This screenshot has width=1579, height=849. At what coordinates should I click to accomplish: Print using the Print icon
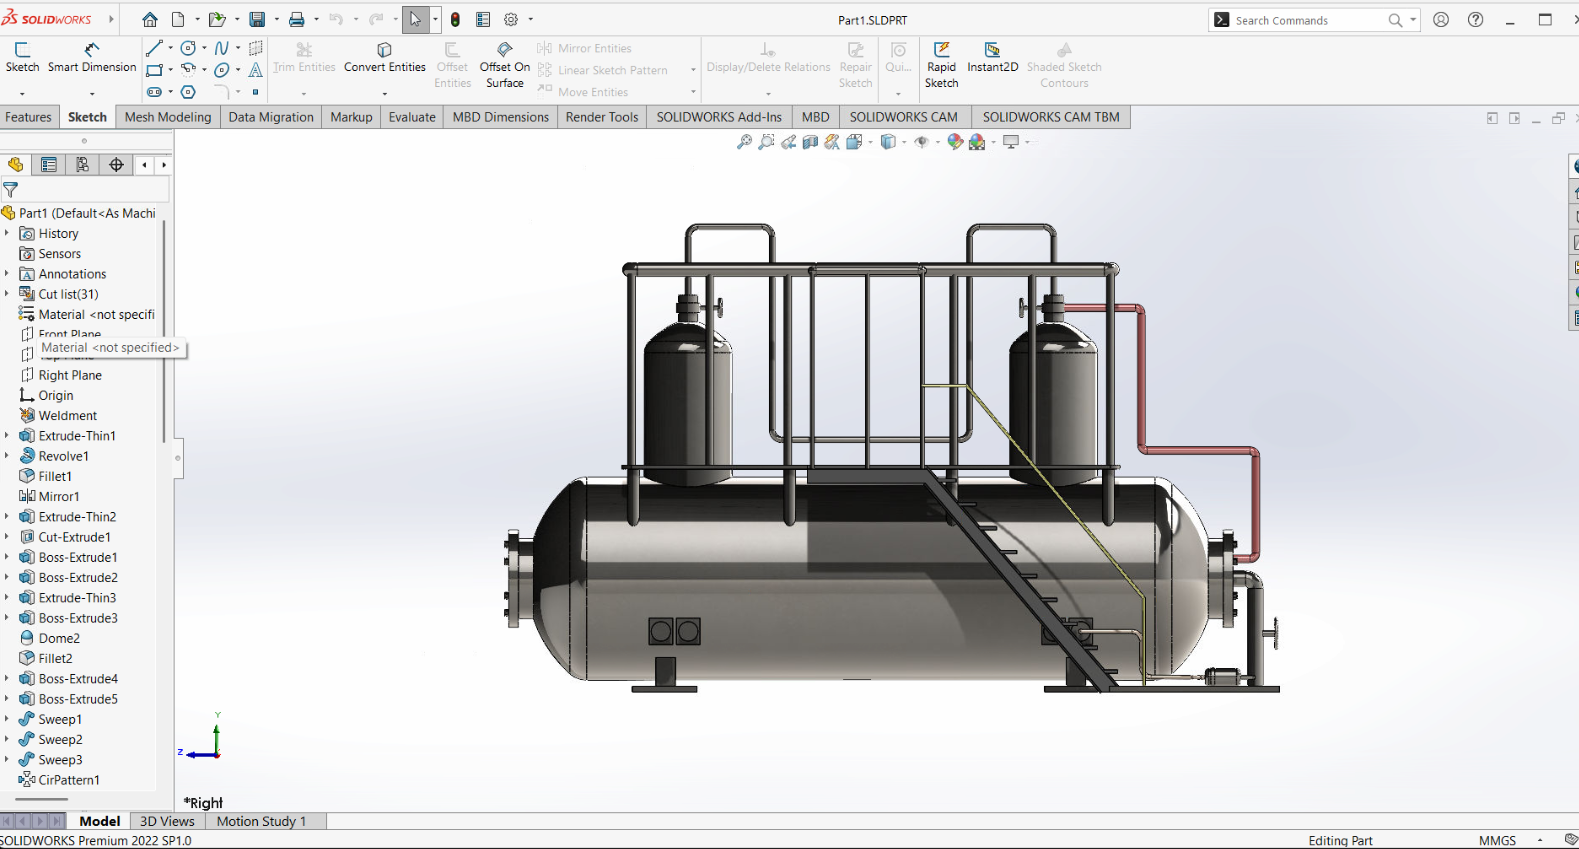pyautogui.click(x=297, y=19)
